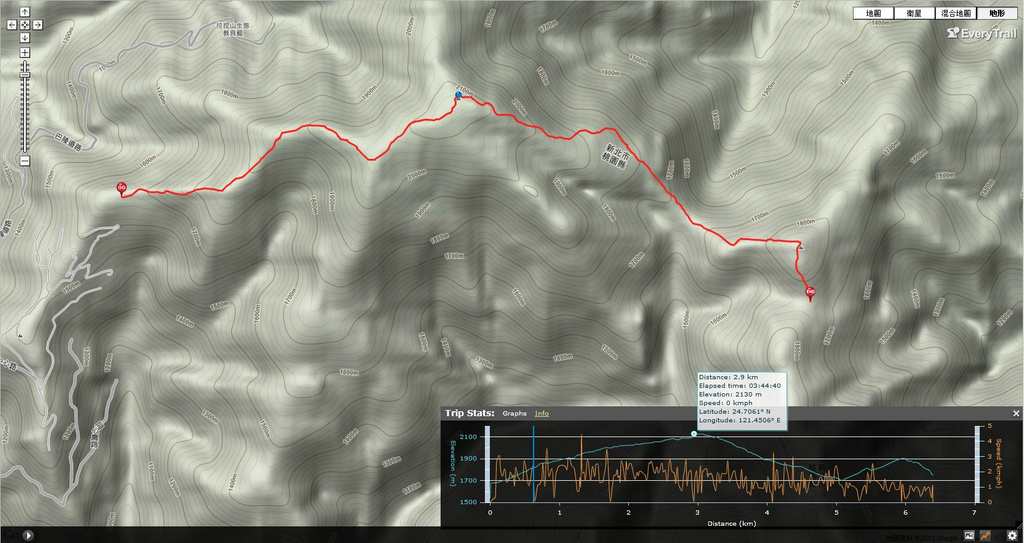Switch to the 地圖 map view
The height and width of the screenshot is (543, 1024).
click(x=873, y=13)
